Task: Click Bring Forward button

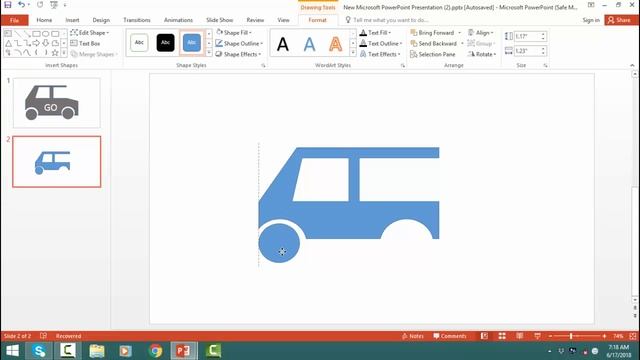Action: click(x=432, y=33)
